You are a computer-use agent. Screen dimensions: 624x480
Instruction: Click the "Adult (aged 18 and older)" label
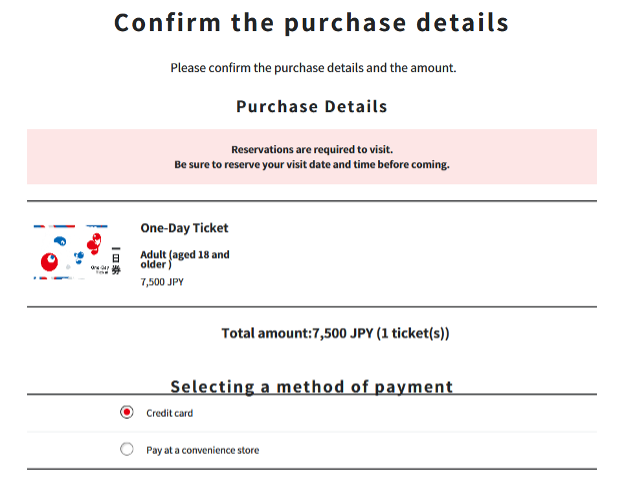[x=185, y=260]
